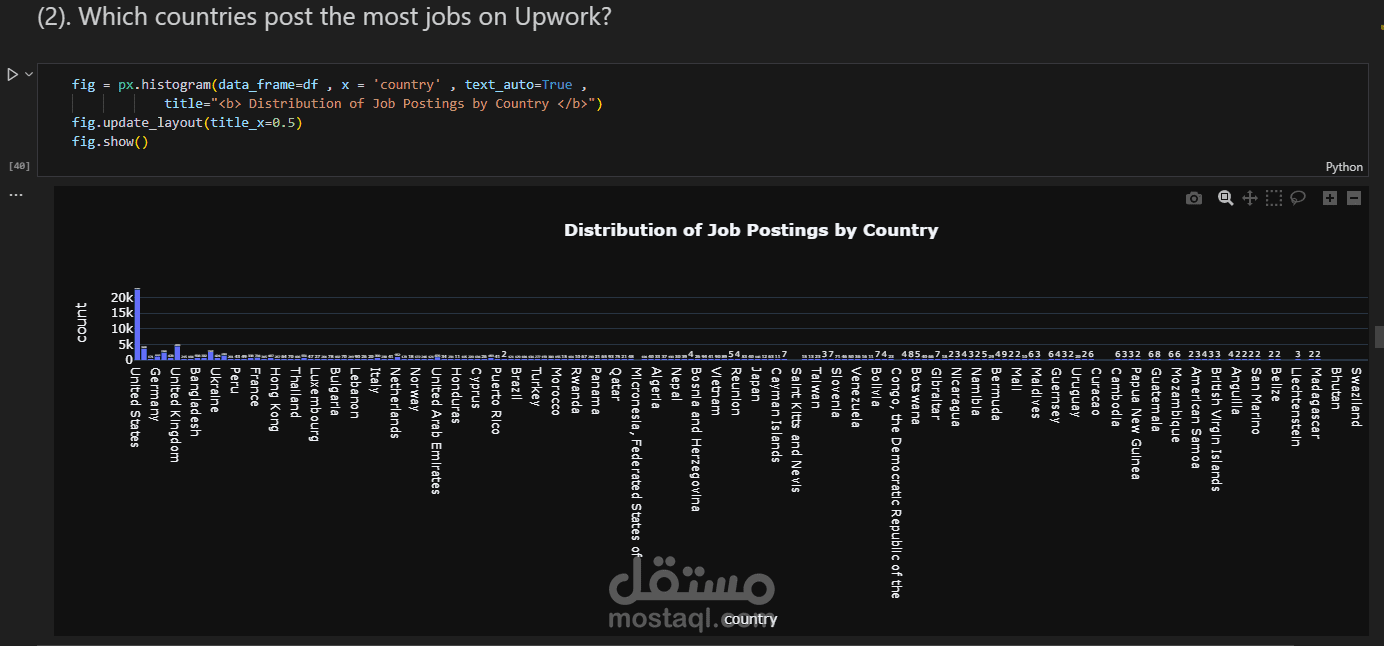This screenshot has width=1384, height=646.
Task: Activate the Lasso Select tool
Action: (1297, 198)
